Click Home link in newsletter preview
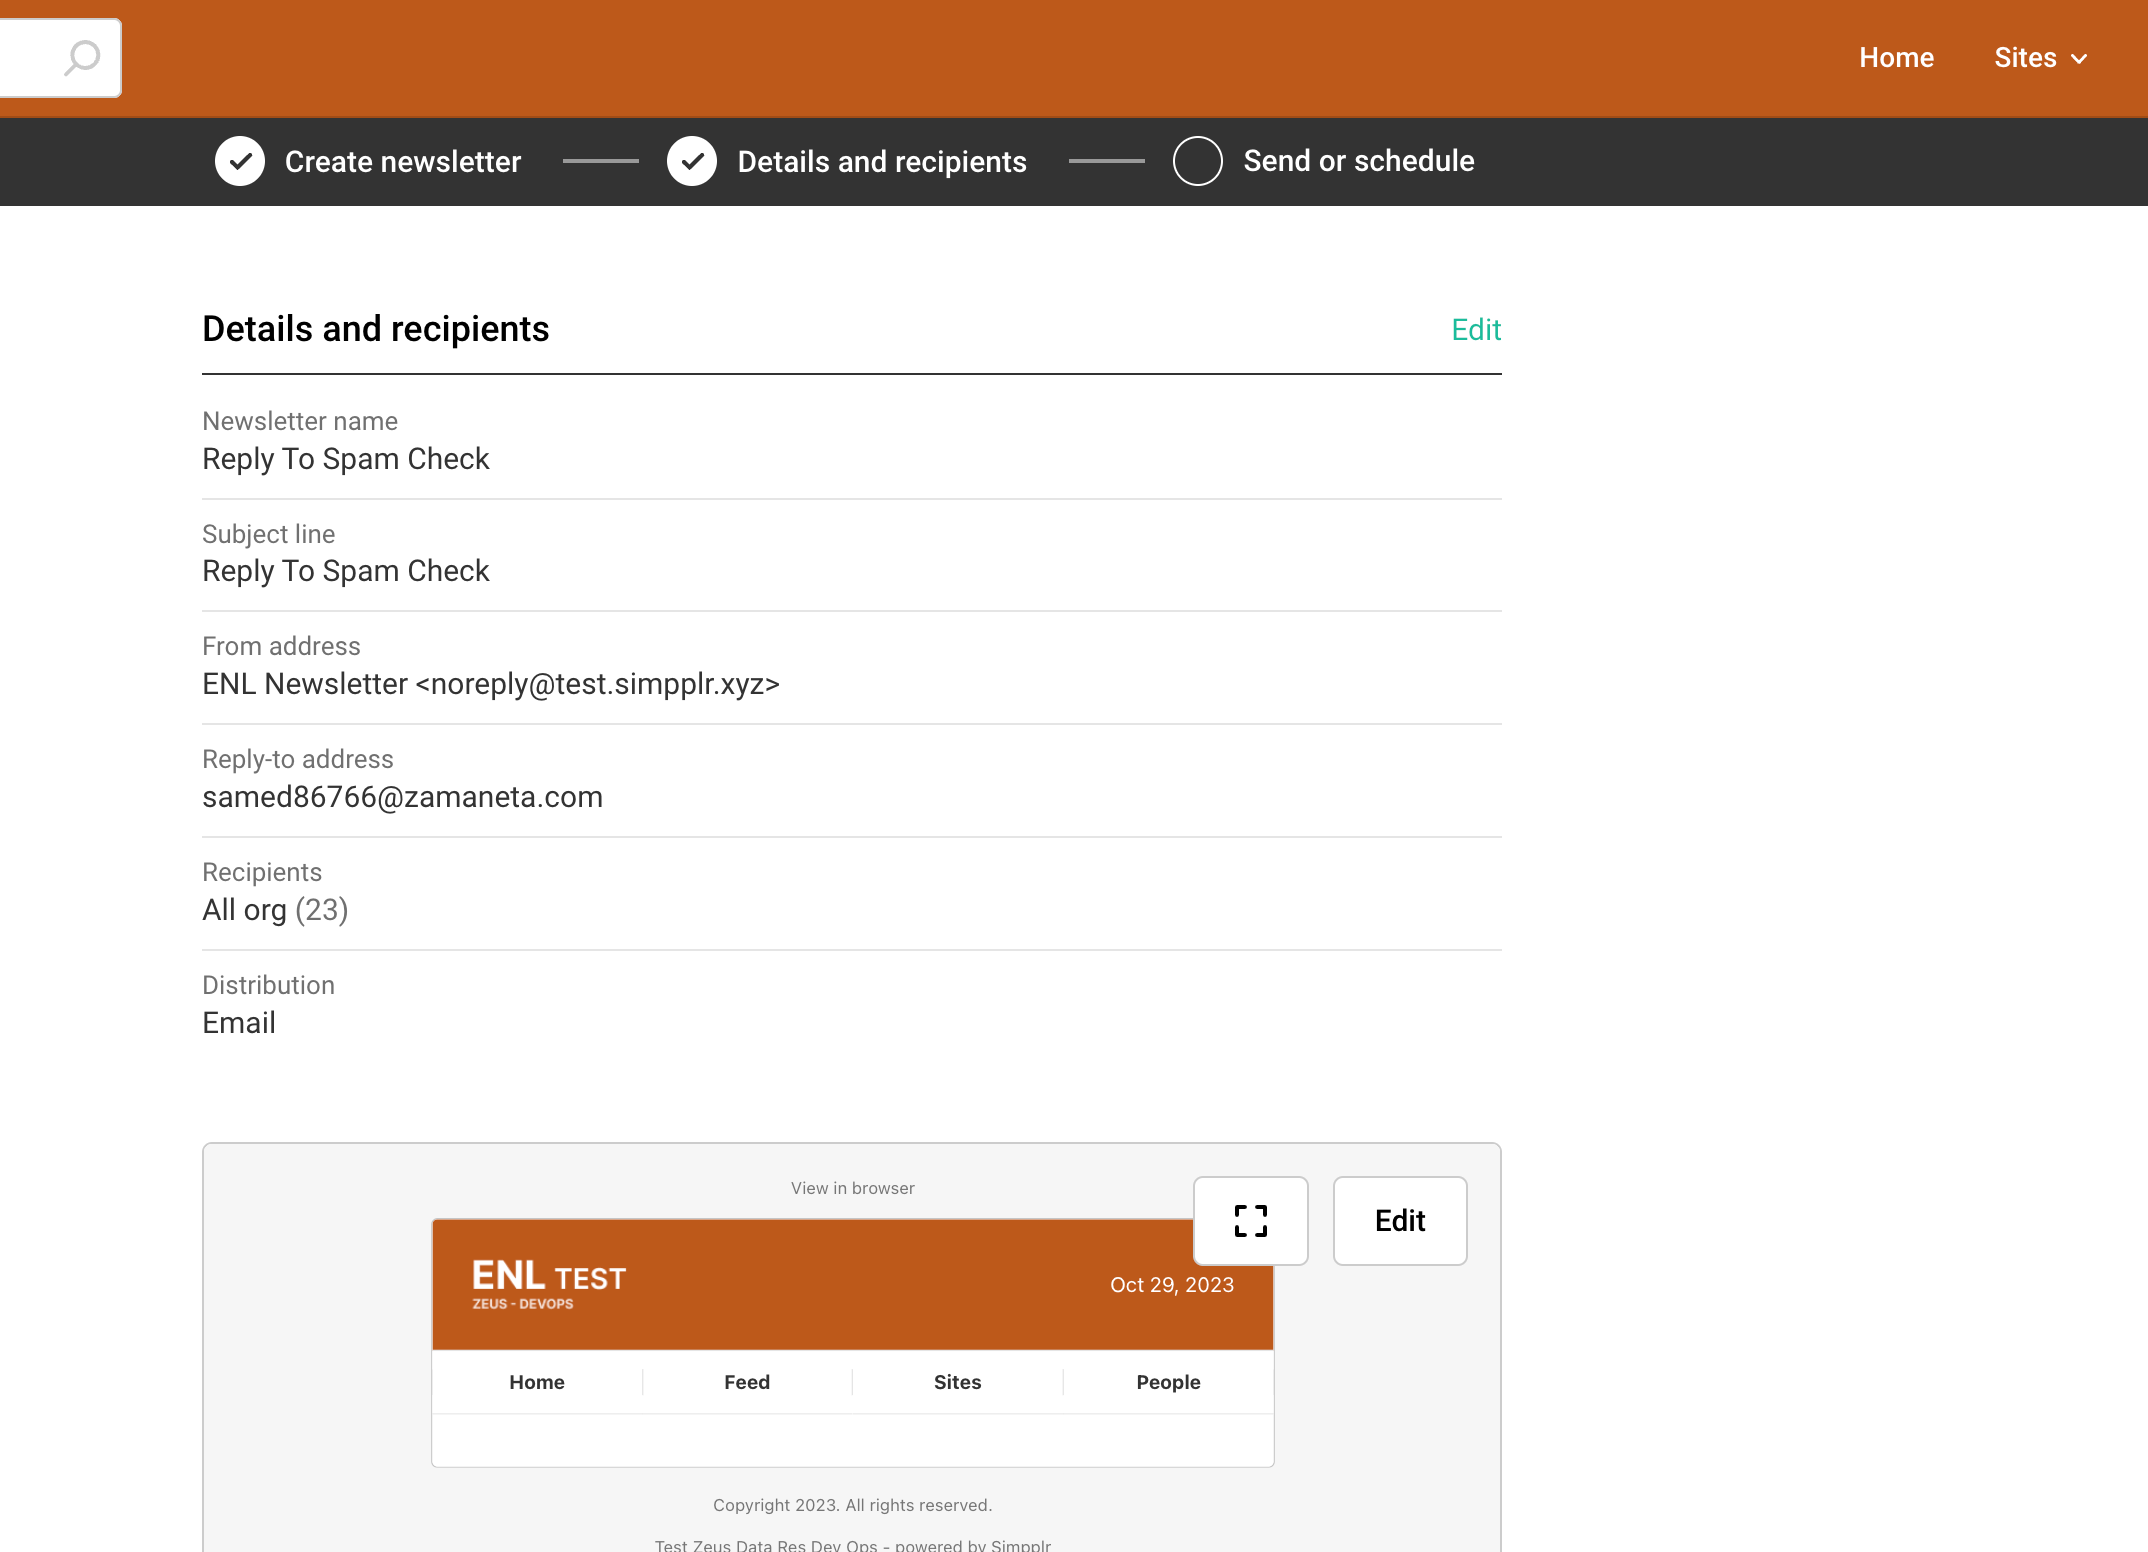The image size is (2148, 1552). (x=537, y=1382)
